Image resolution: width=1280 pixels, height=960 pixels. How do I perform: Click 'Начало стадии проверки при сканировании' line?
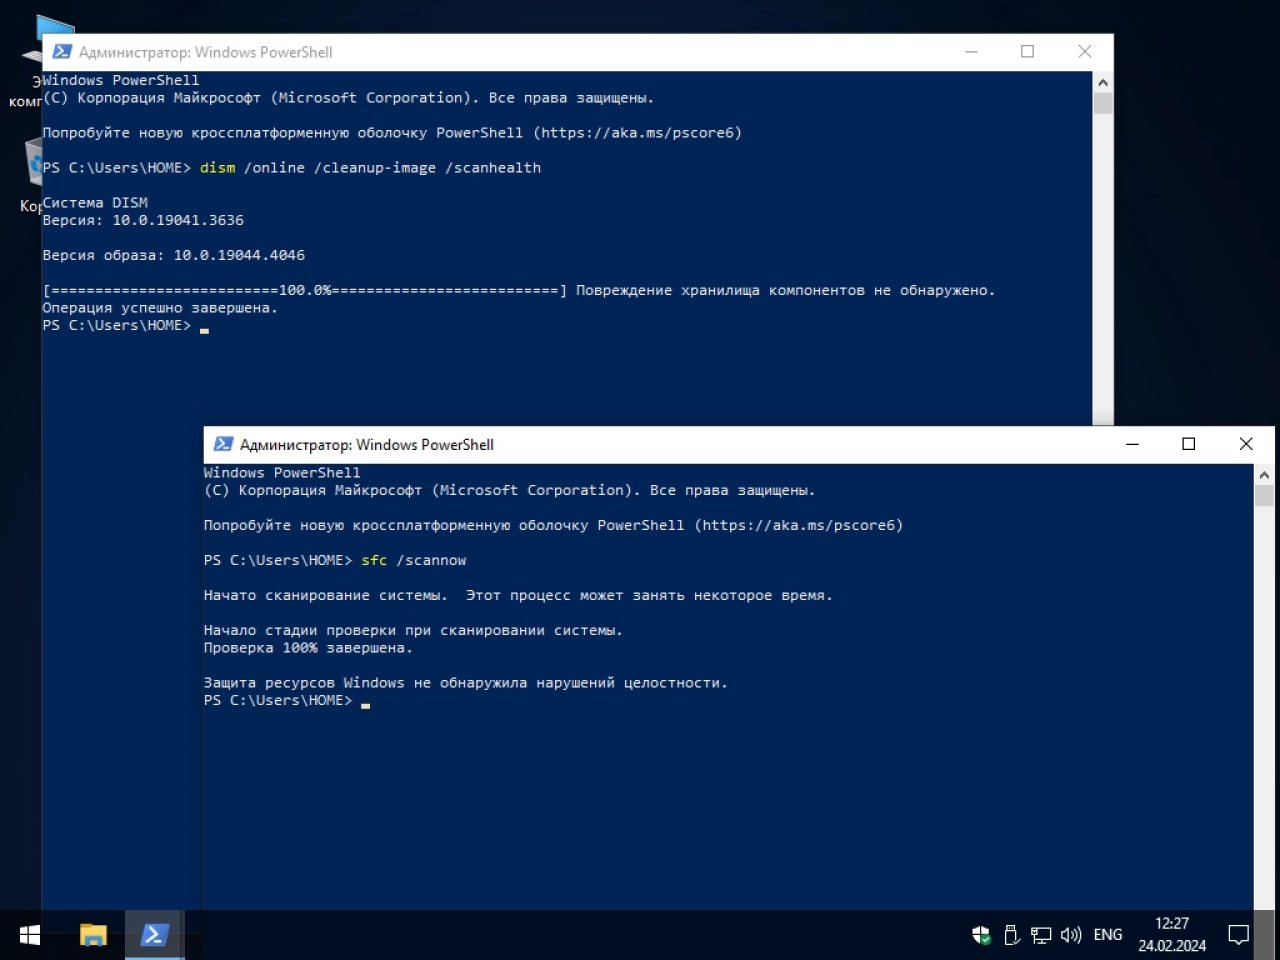click(413, 630)
